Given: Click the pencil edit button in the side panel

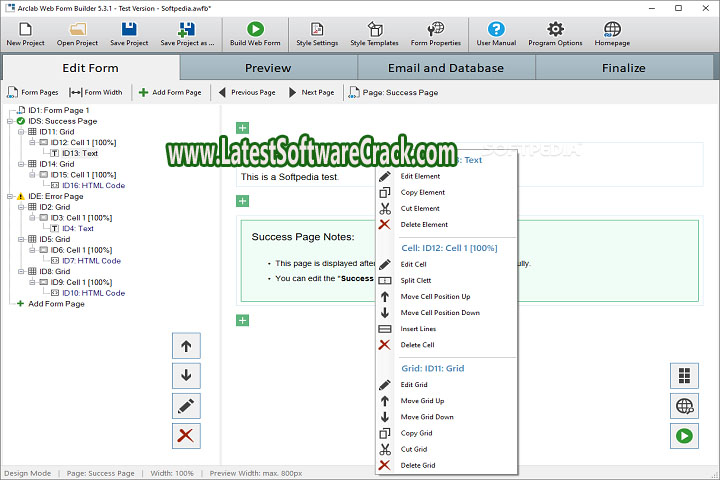Looking at the screenshot, I should (x=186, y=406).
